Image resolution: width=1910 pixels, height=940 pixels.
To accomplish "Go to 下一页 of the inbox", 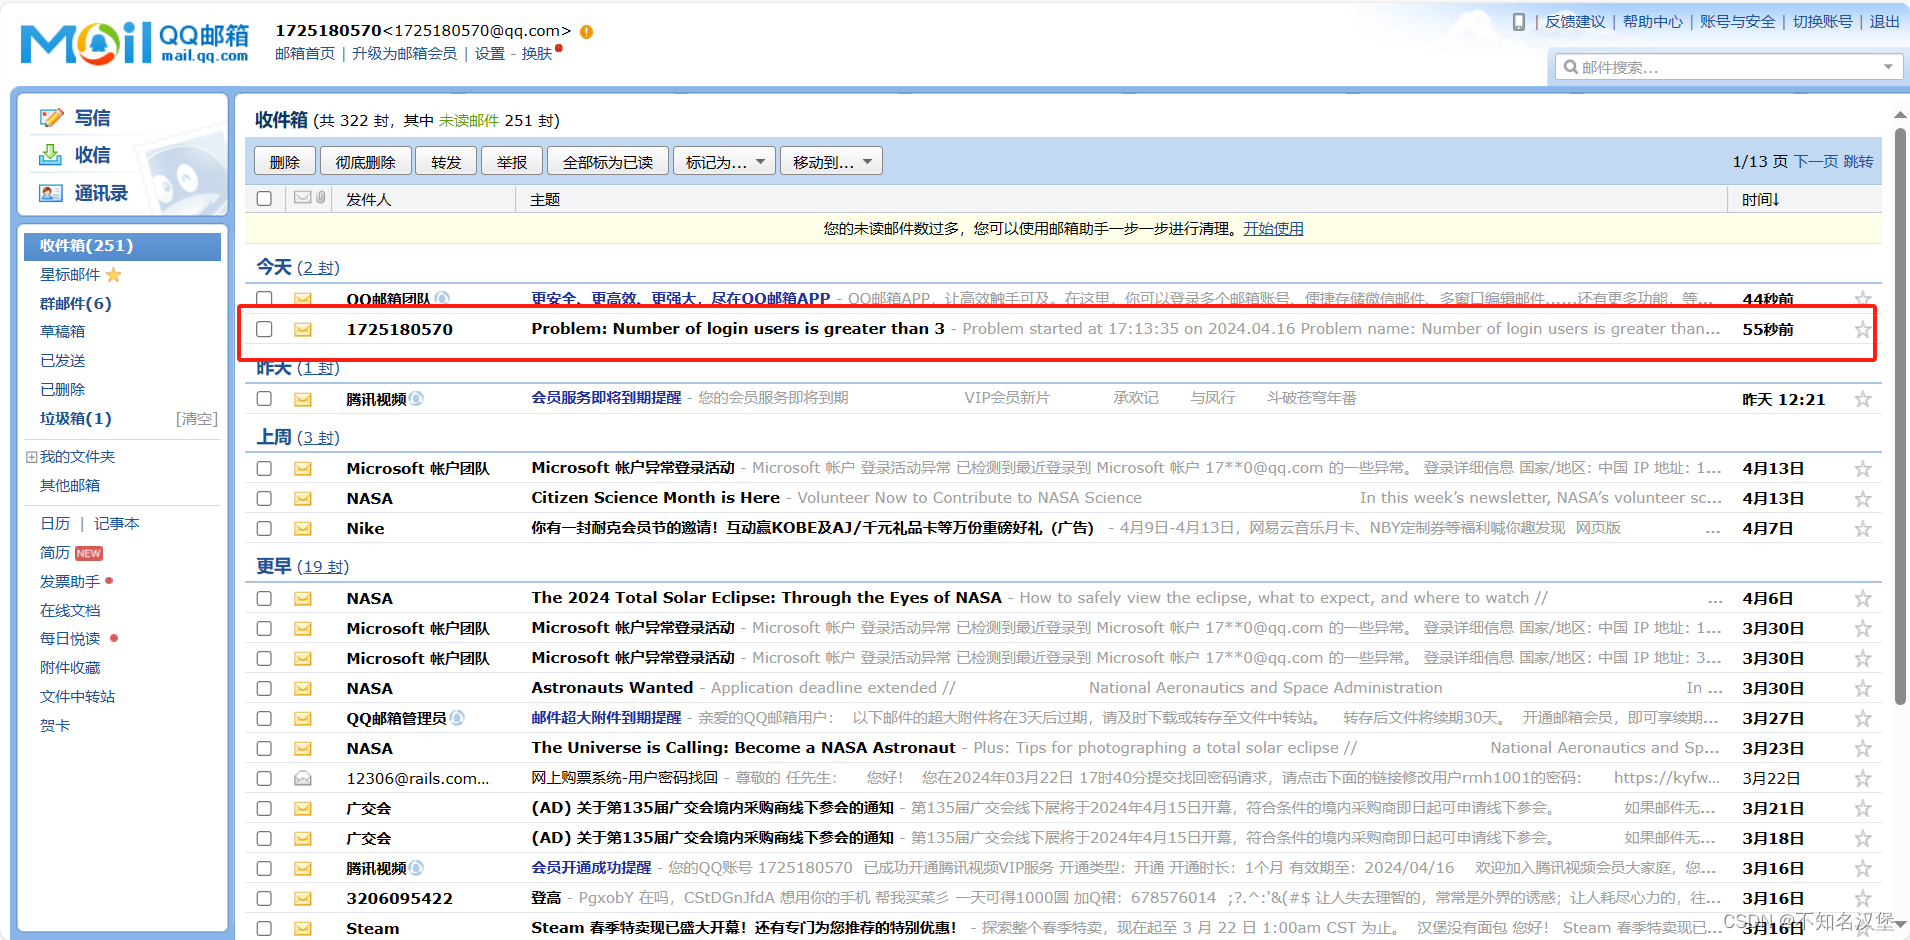I will click(x=1816, y=162).
